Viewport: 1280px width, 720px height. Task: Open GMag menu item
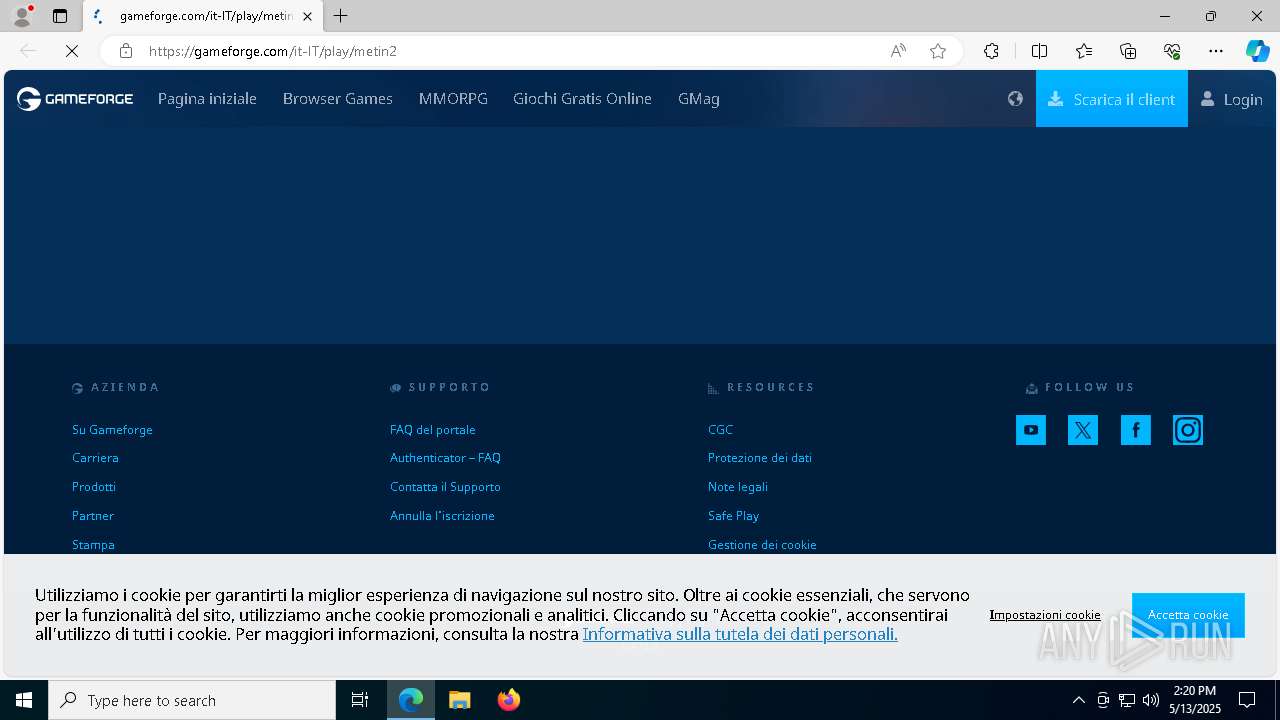699,98
